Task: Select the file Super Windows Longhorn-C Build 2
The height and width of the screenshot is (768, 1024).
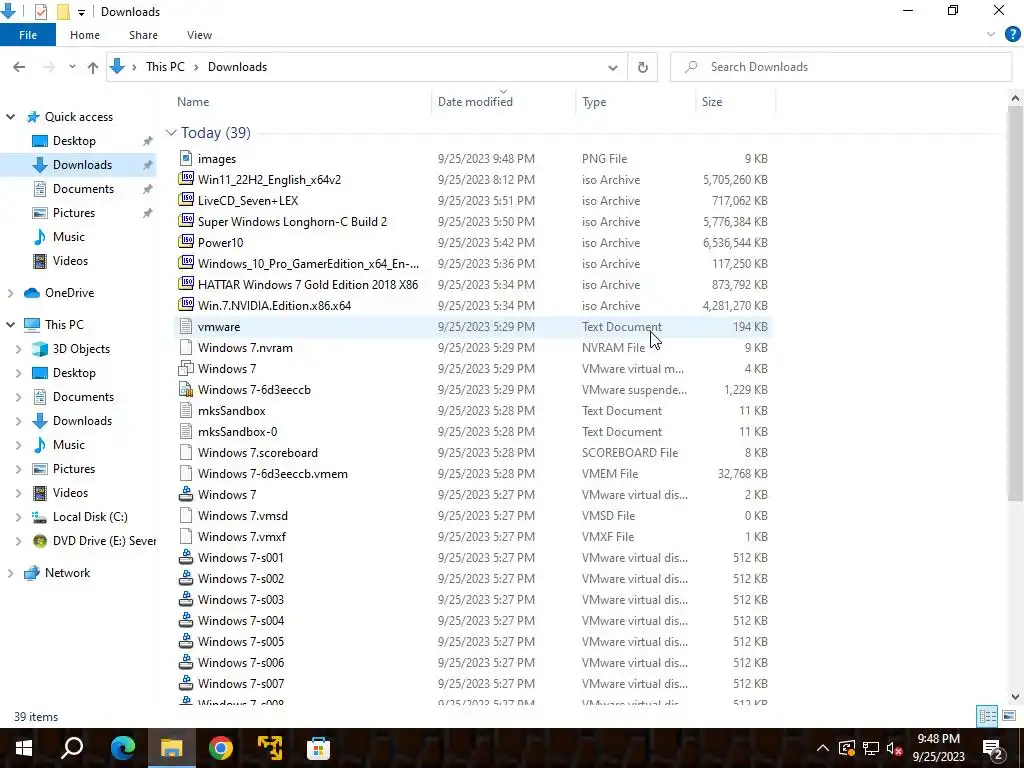Action: pyautogui.click(x=292, y=221)
